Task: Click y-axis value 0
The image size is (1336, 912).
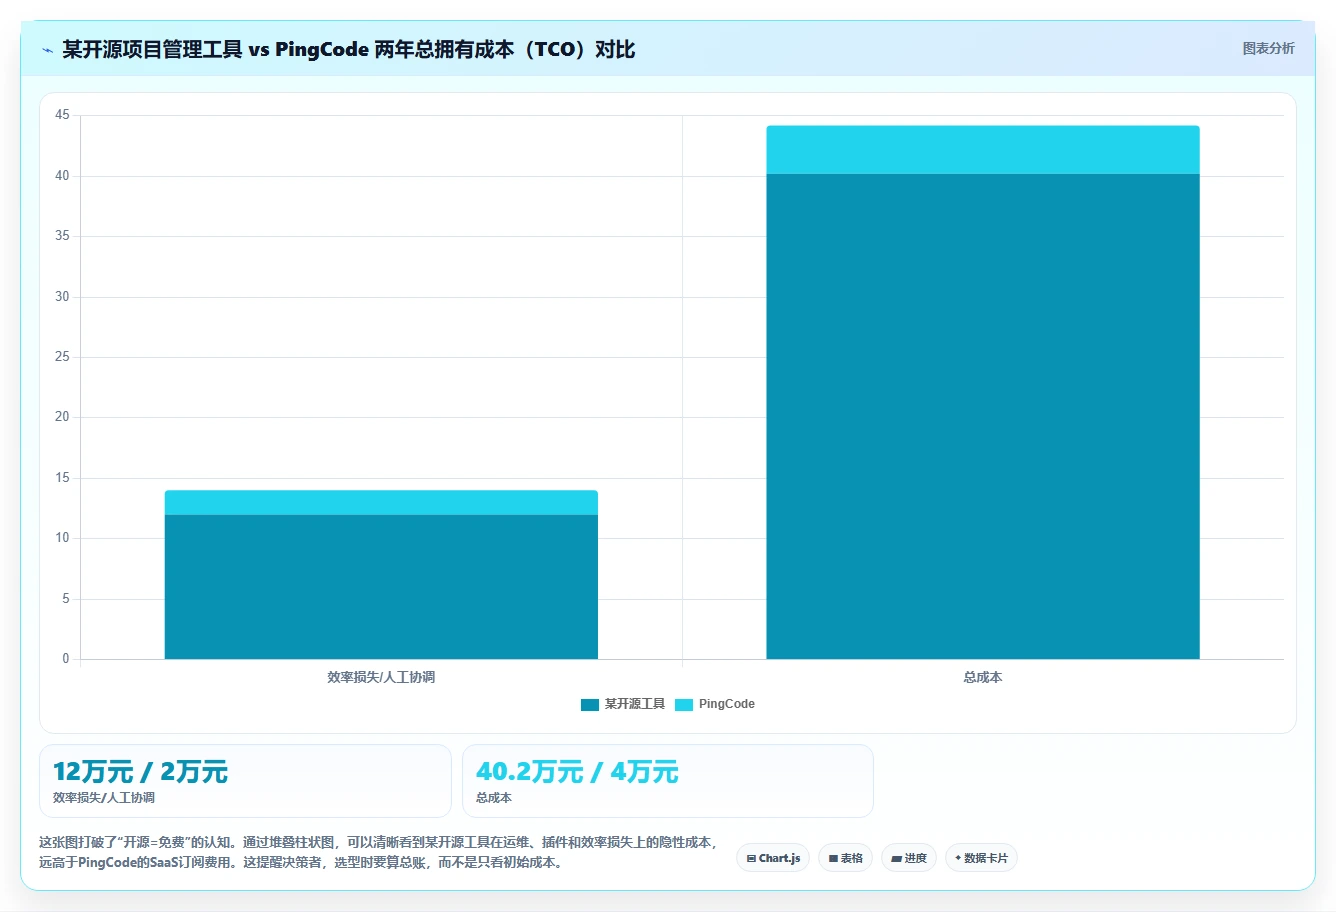Action: pyautogui.click(x=66, y=659)
